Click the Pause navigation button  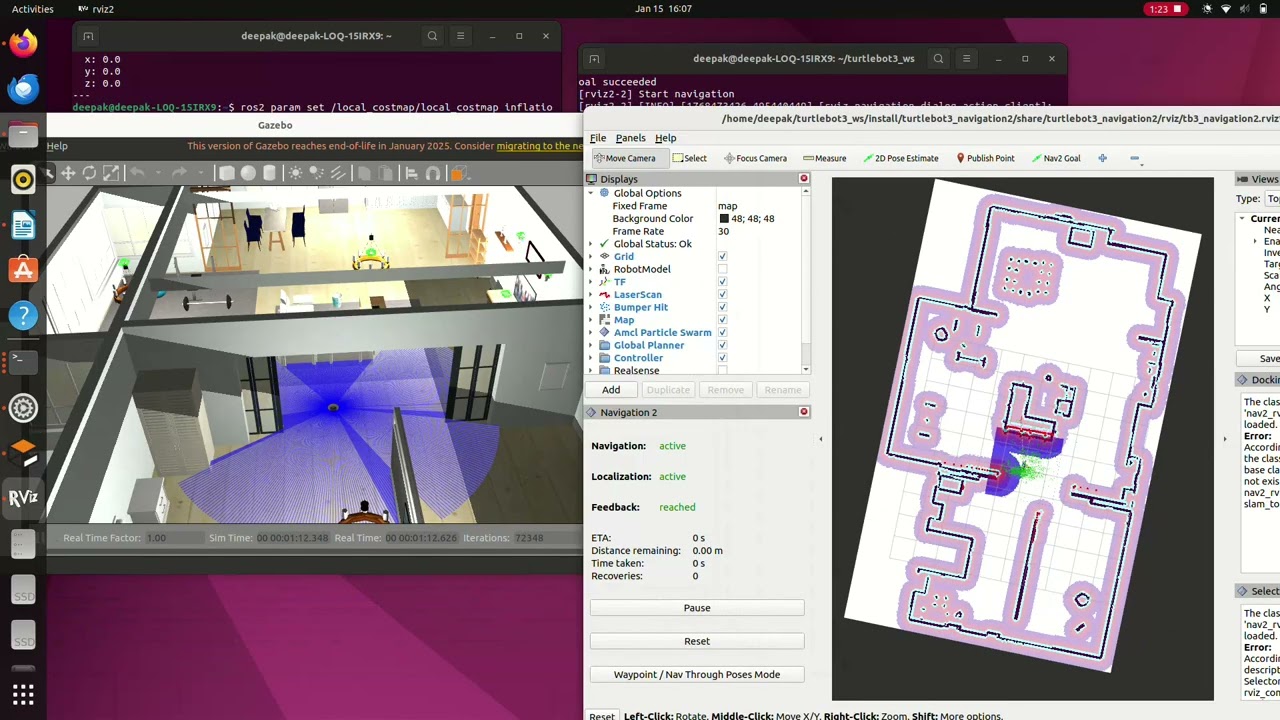(697, 608)
